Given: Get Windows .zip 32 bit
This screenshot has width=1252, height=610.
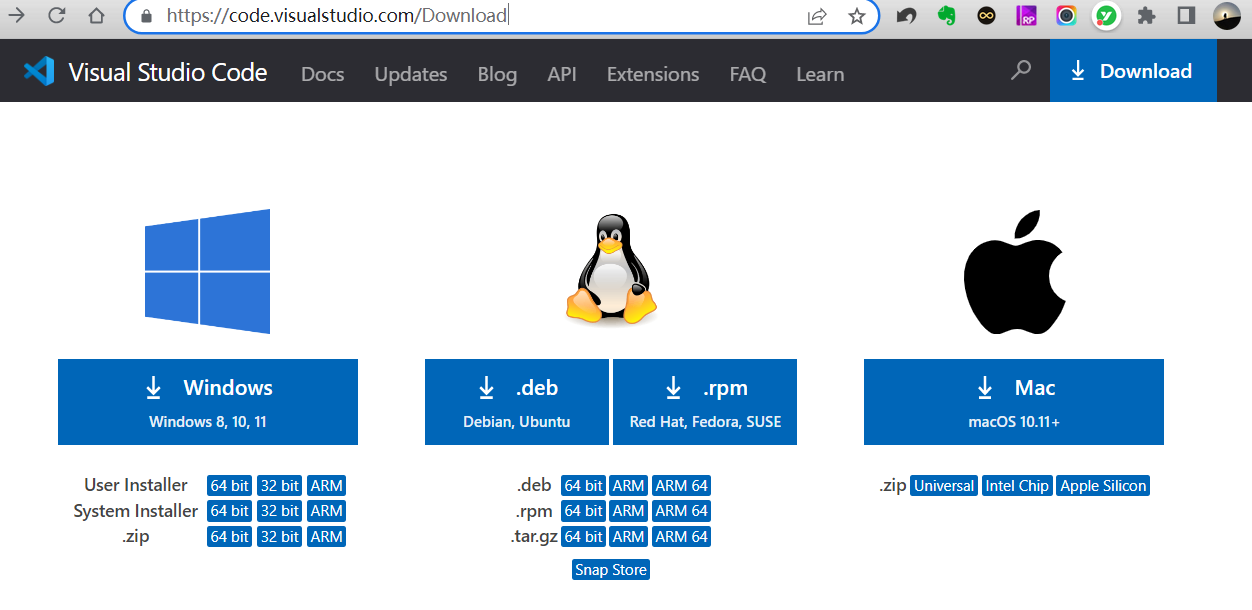Looking at the screenshot, I should coord(280,537).
